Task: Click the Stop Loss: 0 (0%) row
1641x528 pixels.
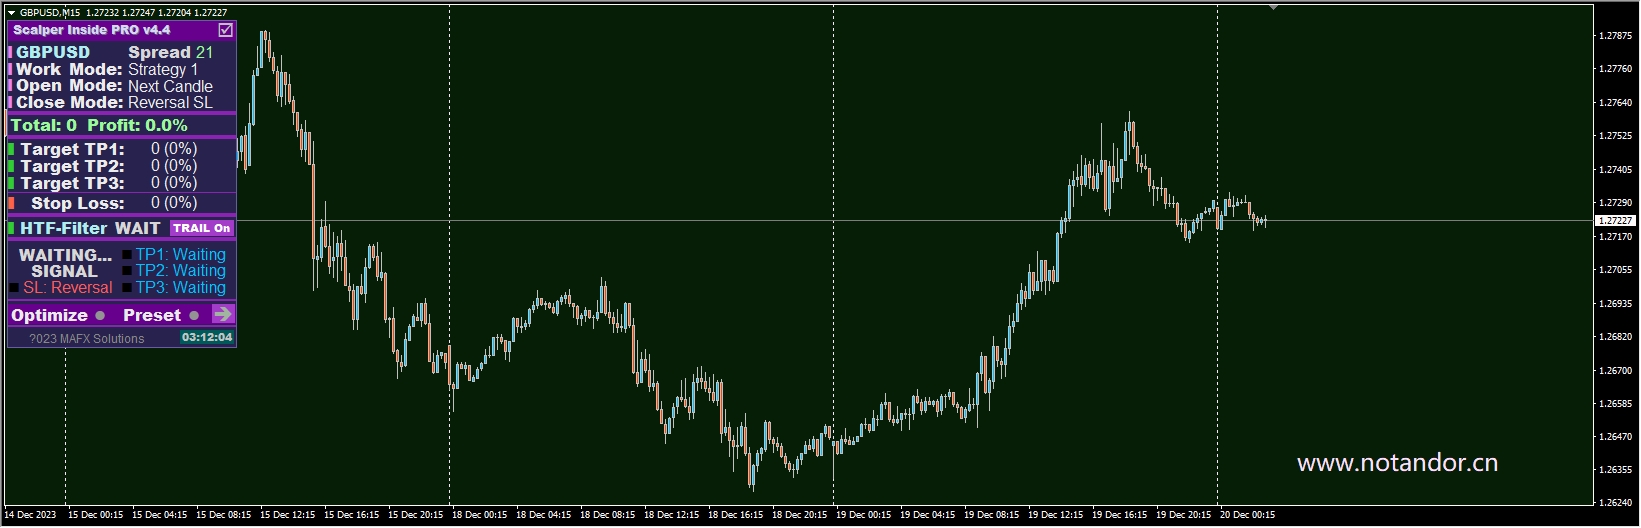Action: click(122, 203)
